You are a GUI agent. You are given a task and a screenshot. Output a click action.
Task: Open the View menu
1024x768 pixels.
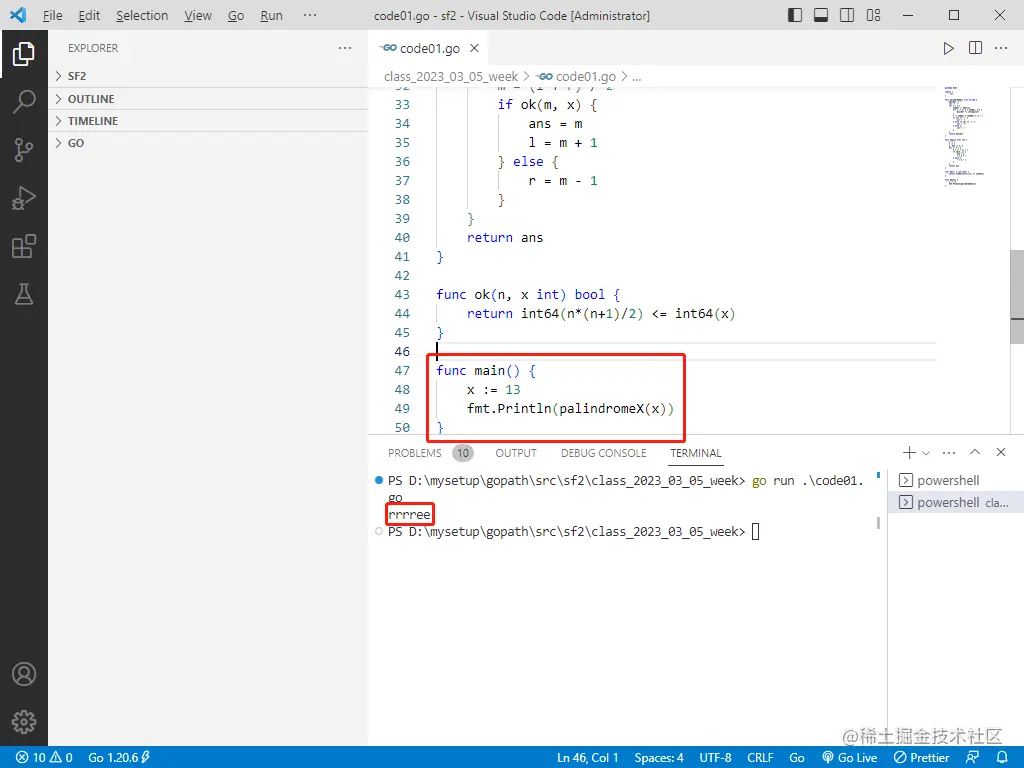[197, 15]
